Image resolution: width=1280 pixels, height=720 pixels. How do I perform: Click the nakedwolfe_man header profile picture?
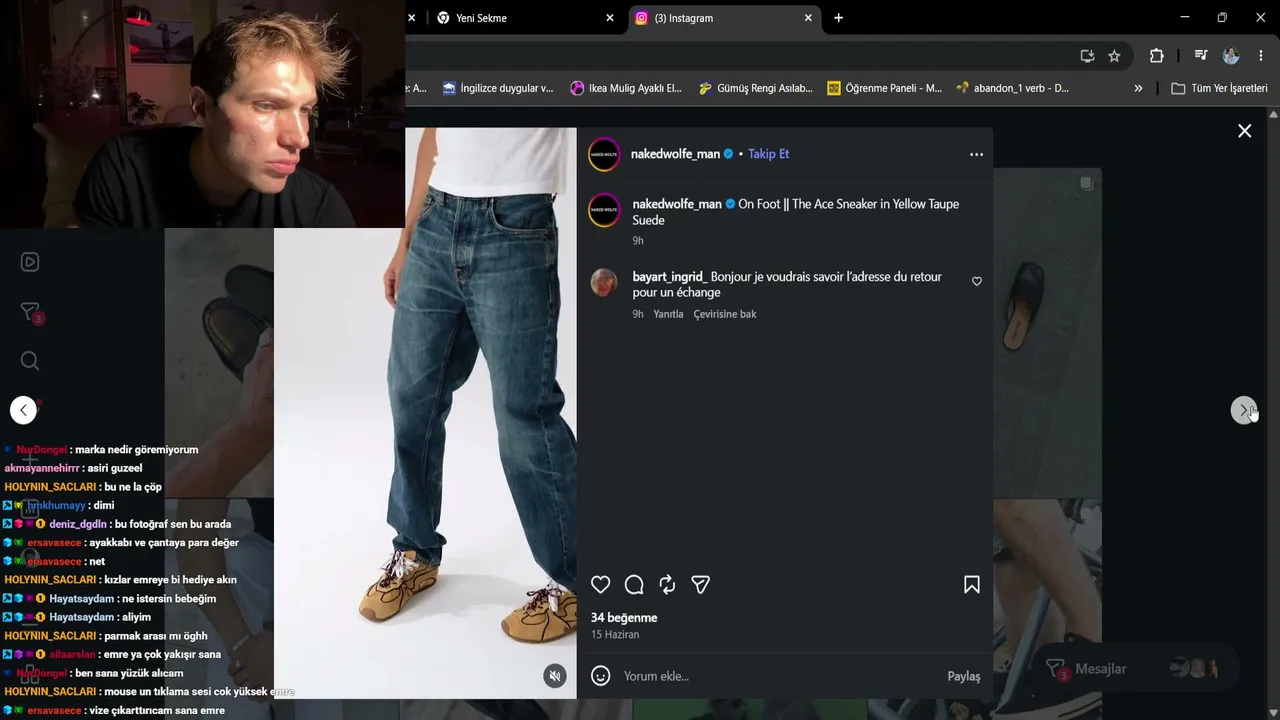click(x=605, y=154)
